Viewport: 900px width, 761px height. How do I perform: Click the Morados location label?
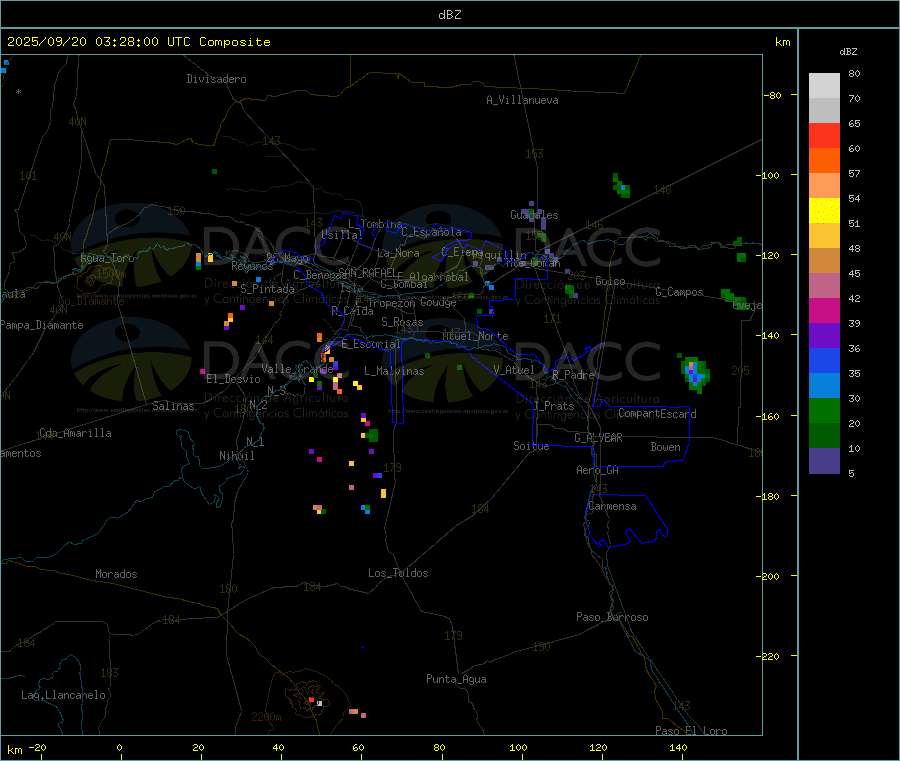click(x=116, y=574)
